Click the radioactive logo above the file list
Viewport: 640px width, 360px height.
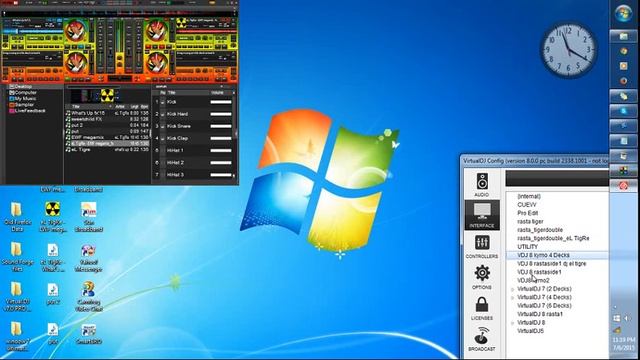(x=107, y=96)
